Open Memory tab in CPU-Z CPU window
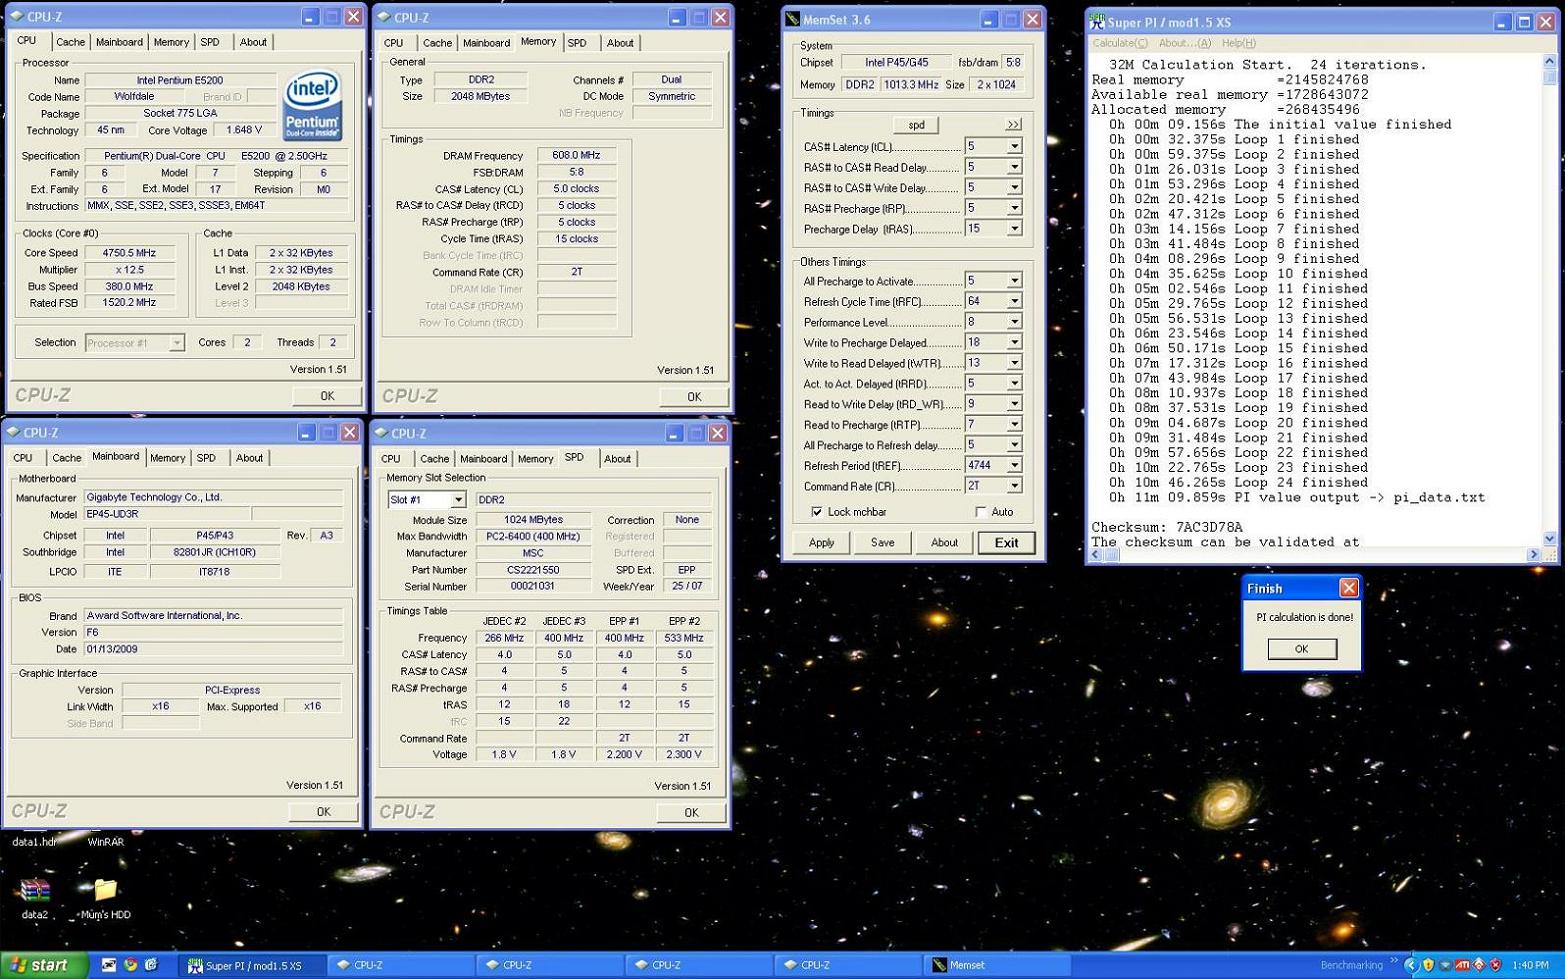1565x979 pixels. click(171, 42)
